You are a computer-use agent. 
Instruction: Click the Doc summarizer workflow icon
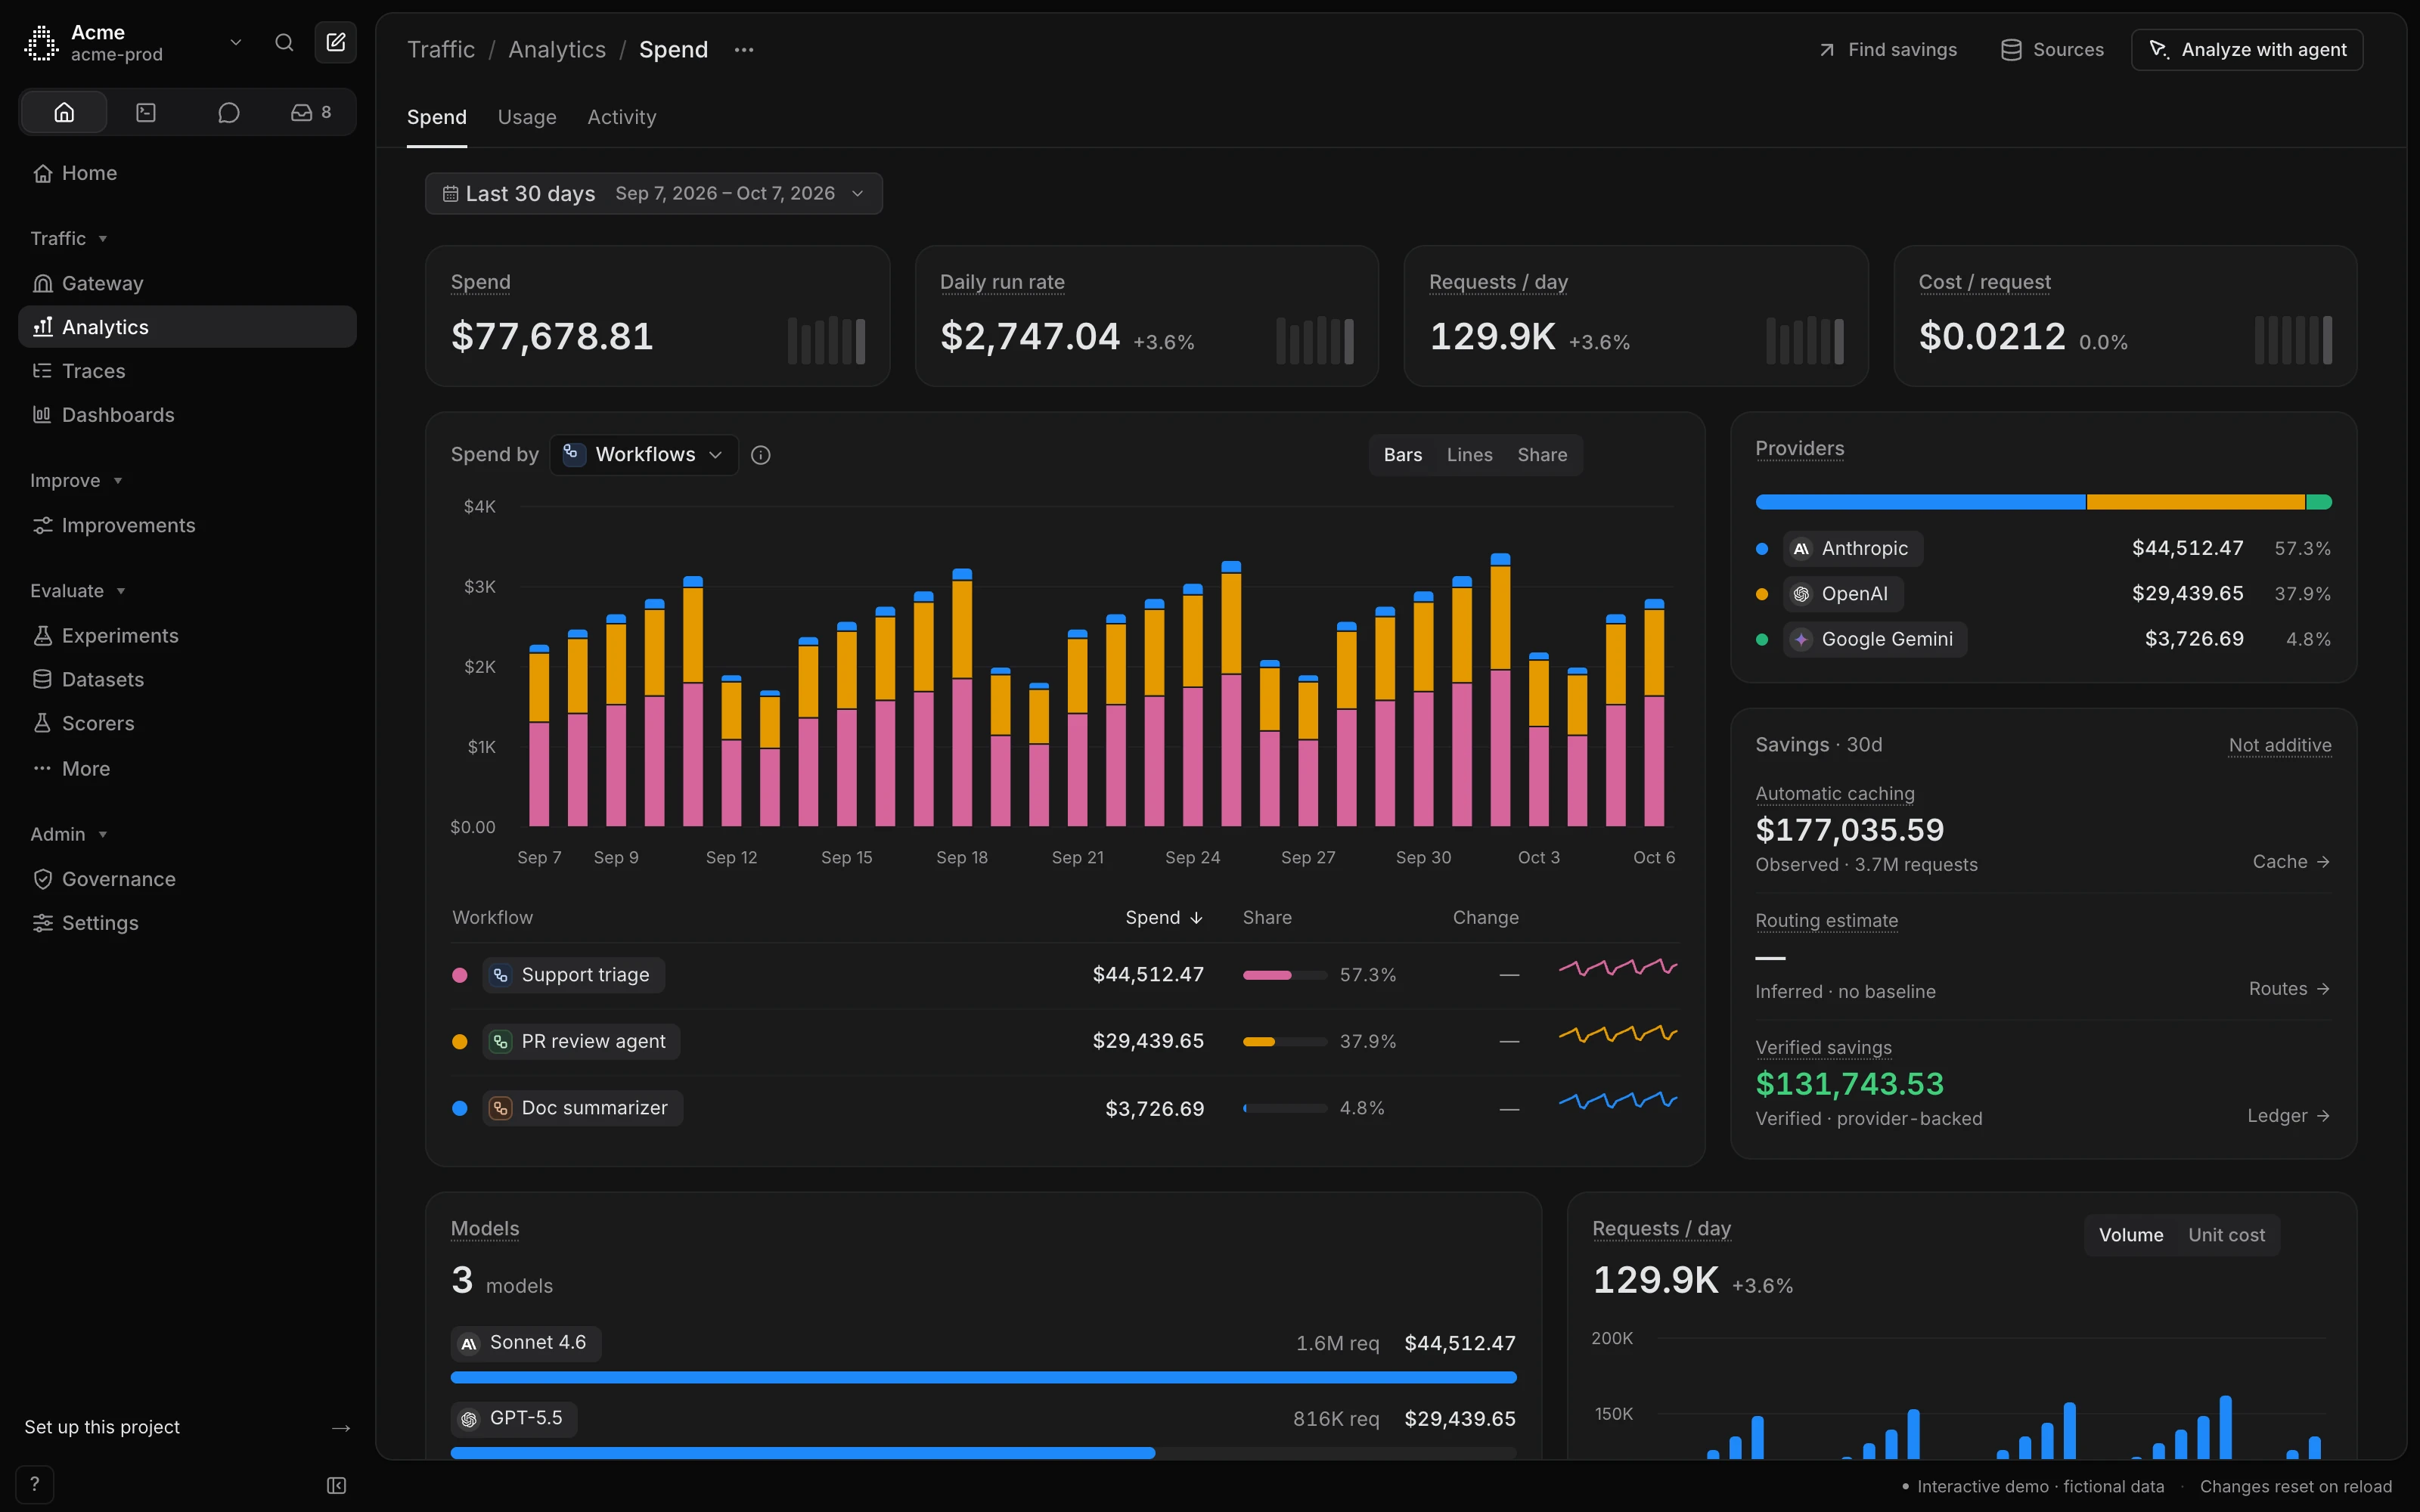pos(501,1108)
